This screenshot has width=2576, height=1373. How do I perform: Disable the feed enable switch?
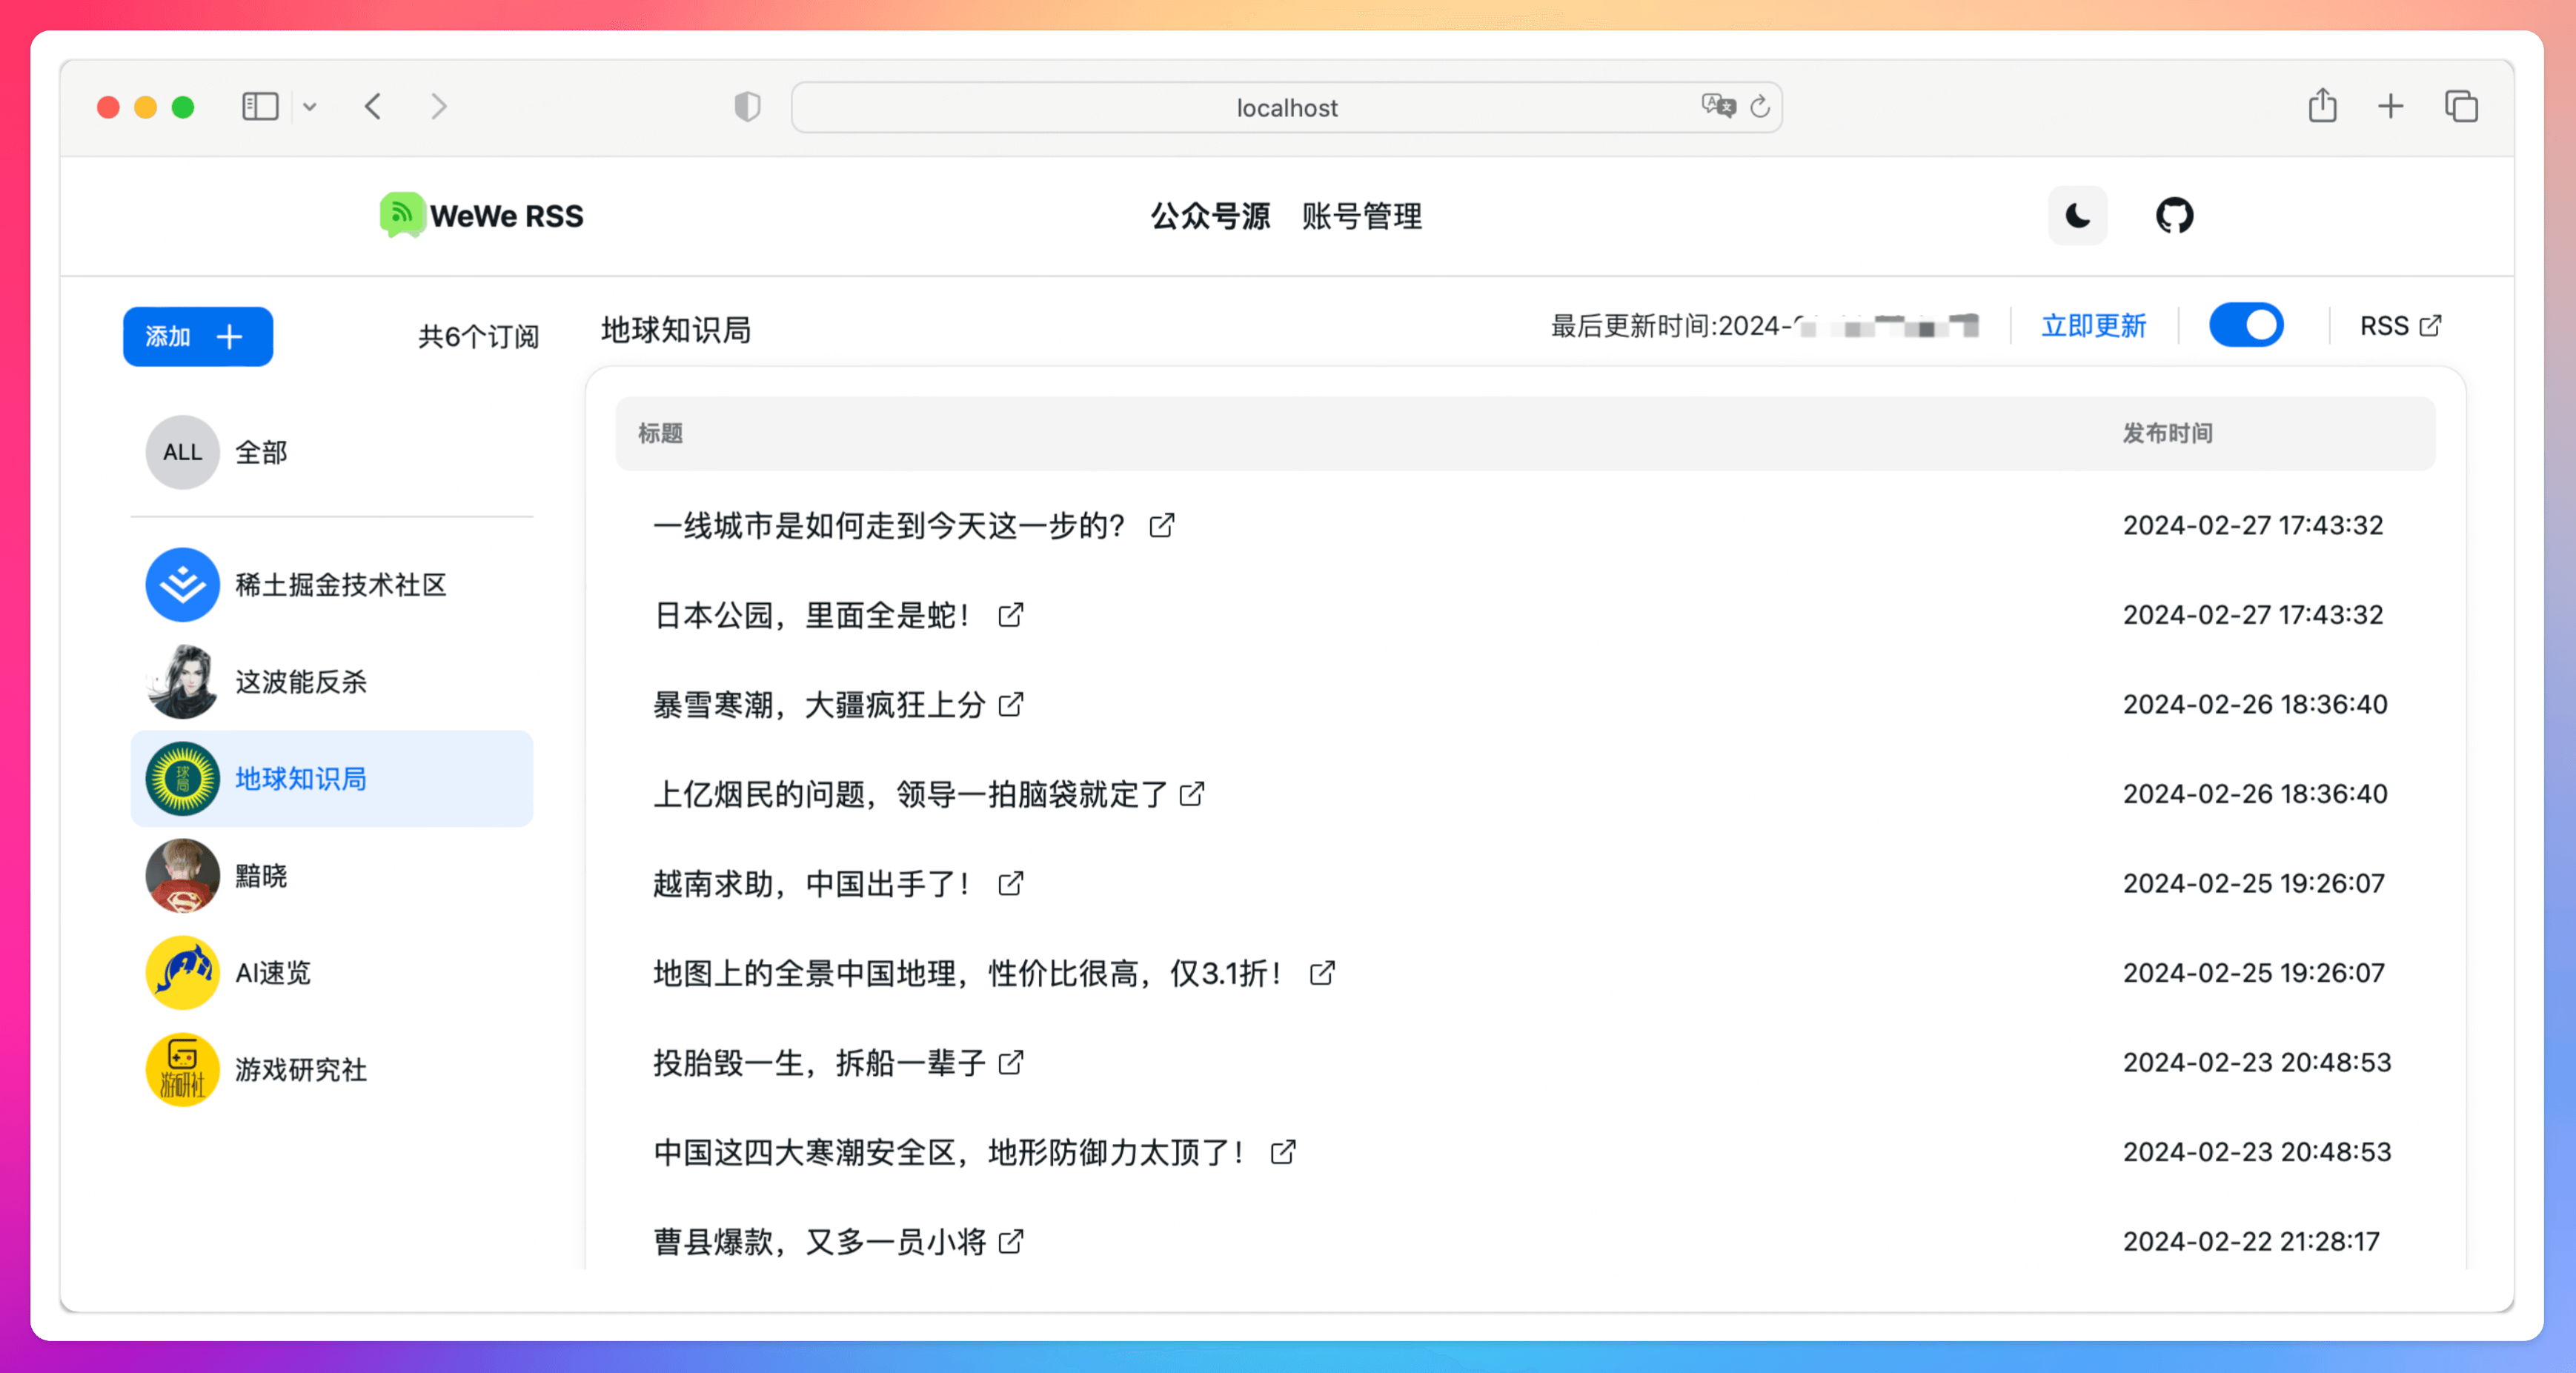2246,326
